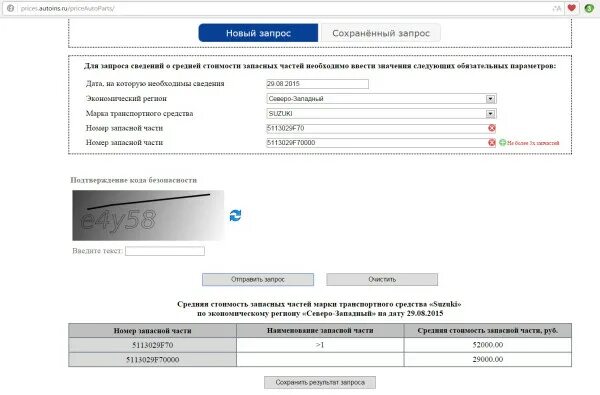600x395 pixels.
Task: Click price cell 29000.00
Action: point(488,359)
